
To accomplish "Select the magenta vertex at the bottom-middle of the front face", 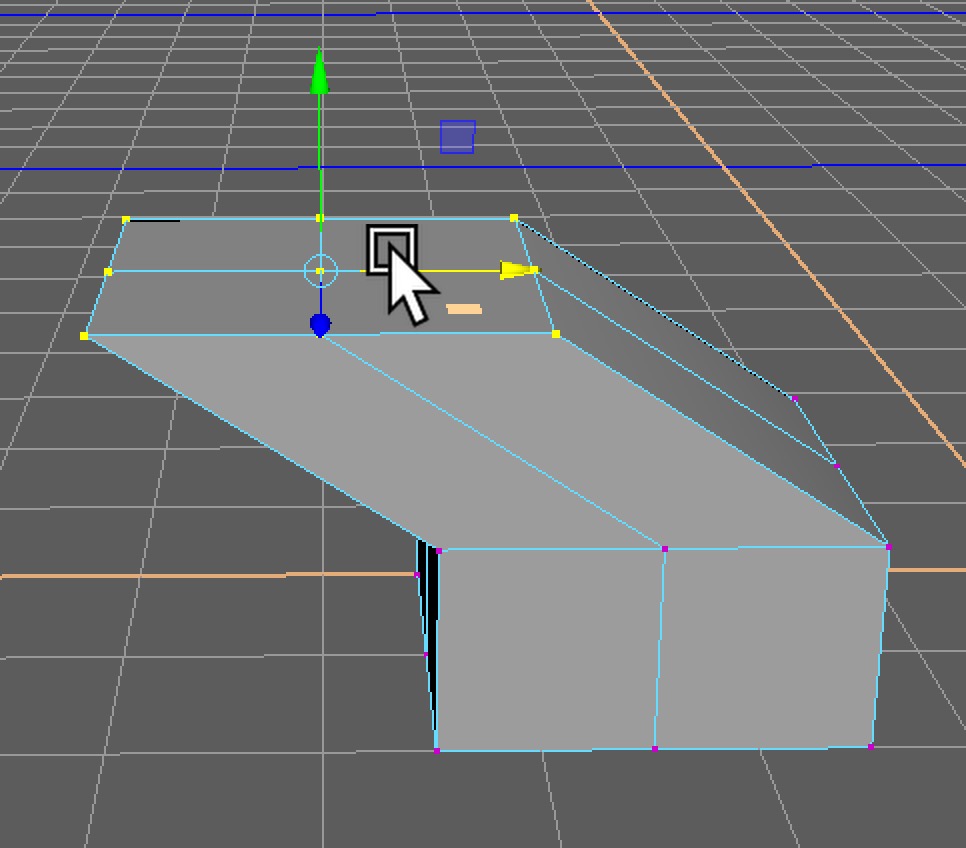I will pyautogui.click(x=654, y=749).
